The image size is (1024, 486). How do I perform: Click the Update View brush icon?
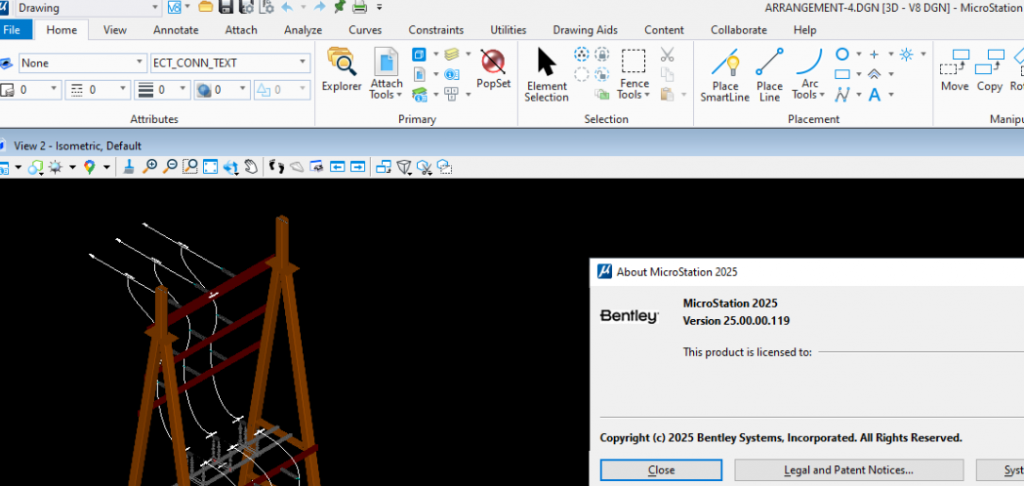click(x=129, y=167)
